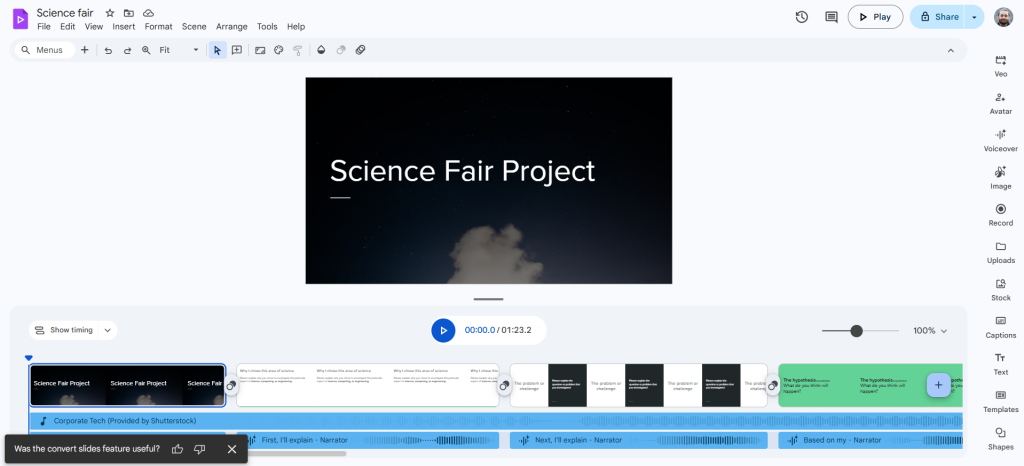Select the problem or challenge scene clip
The image size is (1024, 466).
point(638,385)
